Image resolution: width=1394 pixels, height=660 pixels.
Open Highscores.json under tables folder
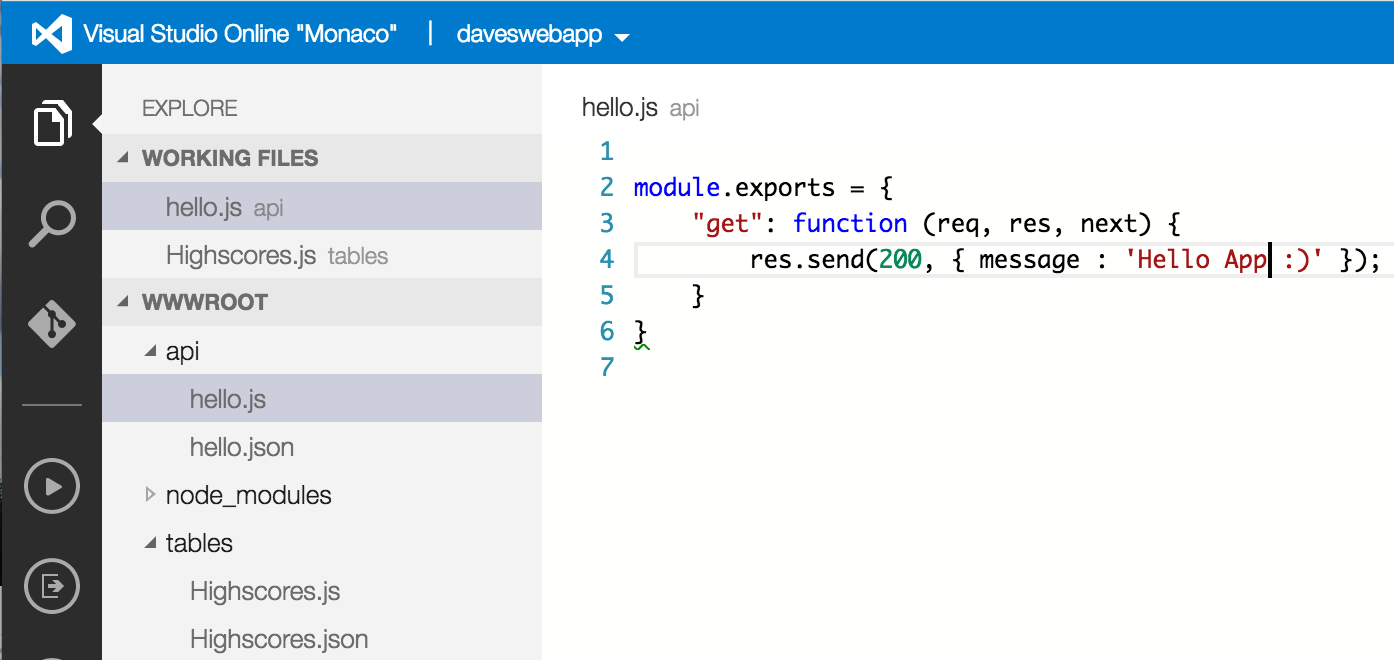321,639
